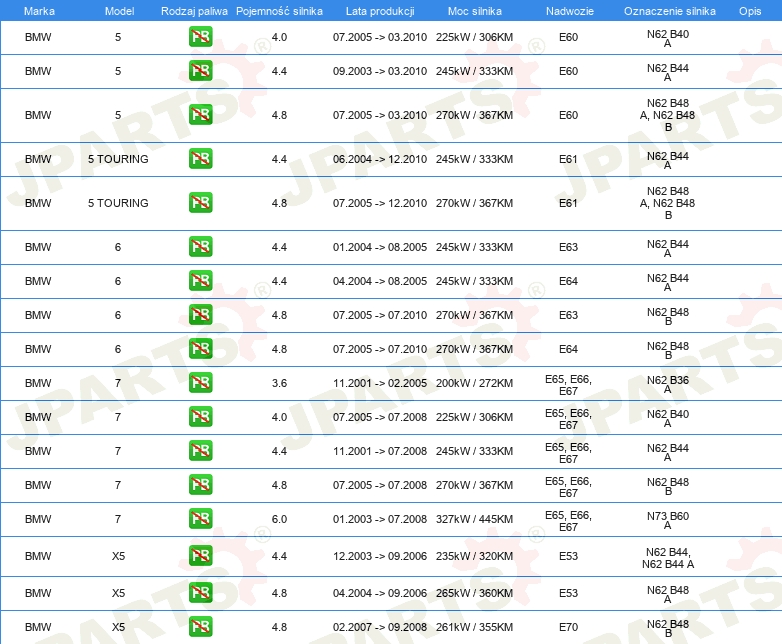
Task: Select the date range 09.2003 -> 03.2010
Action: click(380, 71)
